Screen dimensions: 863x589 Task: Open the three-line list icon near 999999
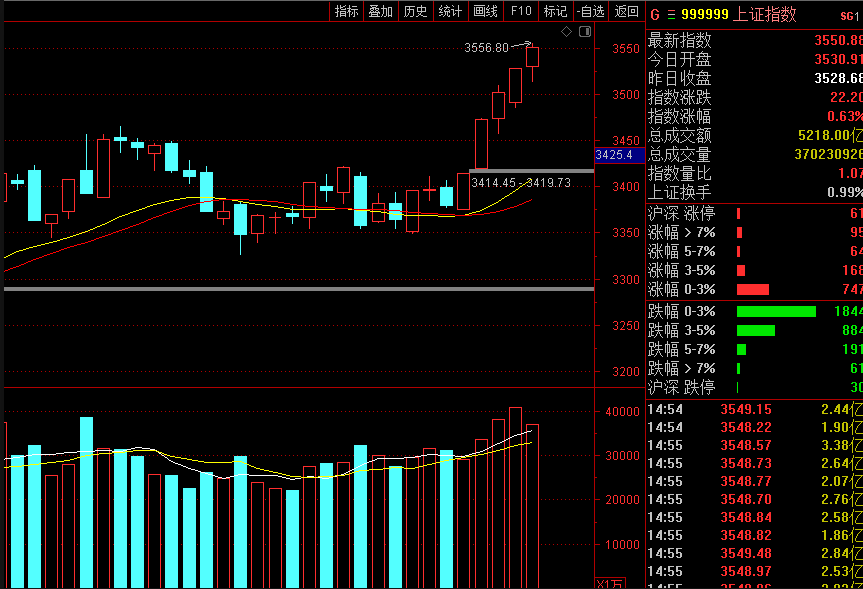click(x=671, y=15)
